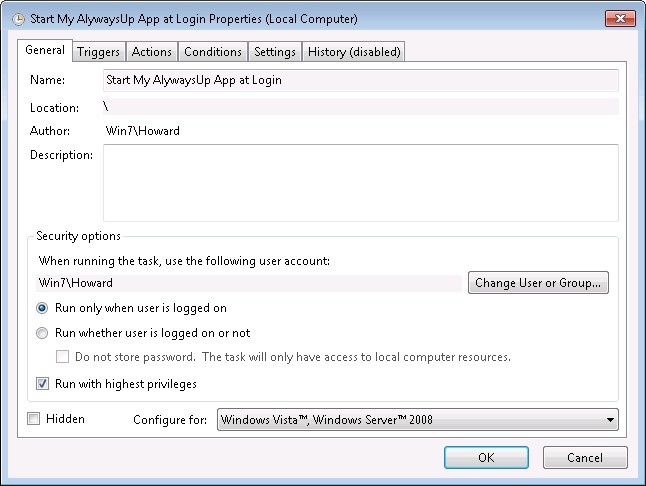Click the Name field
The image size is (646, 486).
[360, 80]
